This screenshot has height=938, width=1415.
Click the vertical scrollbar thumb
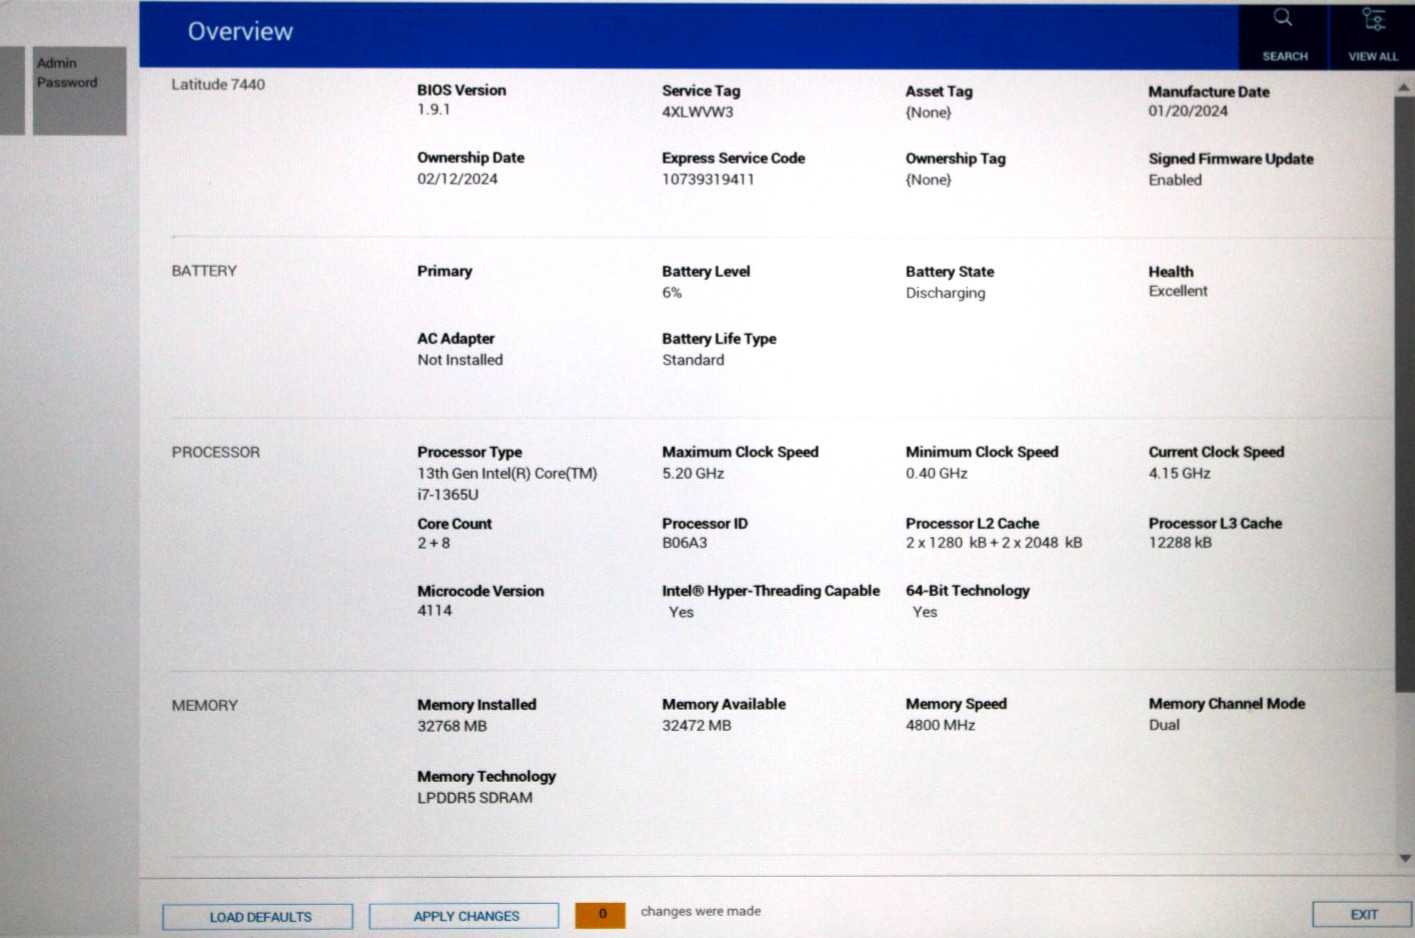(1404, 395)
